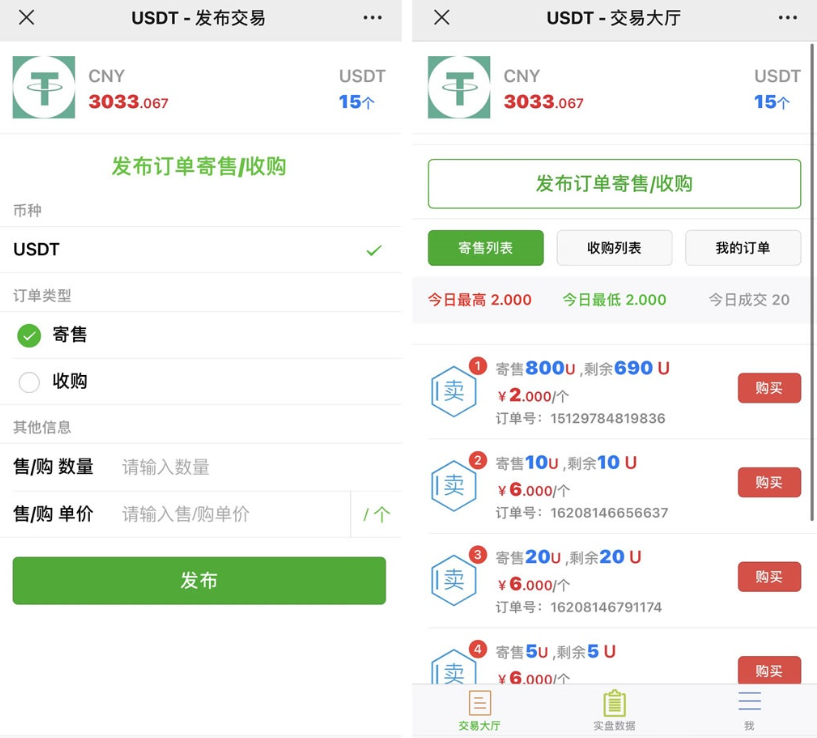817x738 pixels.
Task: Focus the 售/购 单价 input field
Action: click(x=234, y=514)
